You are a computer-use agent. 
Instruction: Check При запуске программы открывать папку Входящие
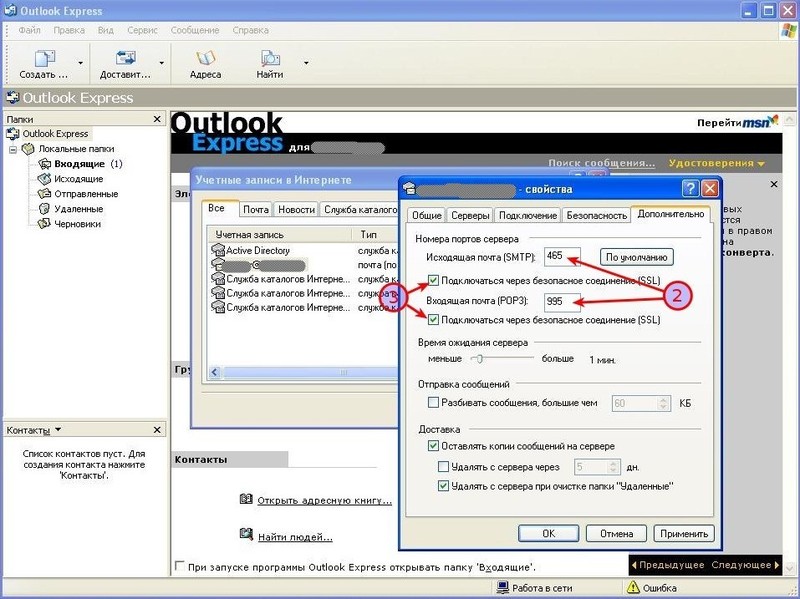coord(179,566)
